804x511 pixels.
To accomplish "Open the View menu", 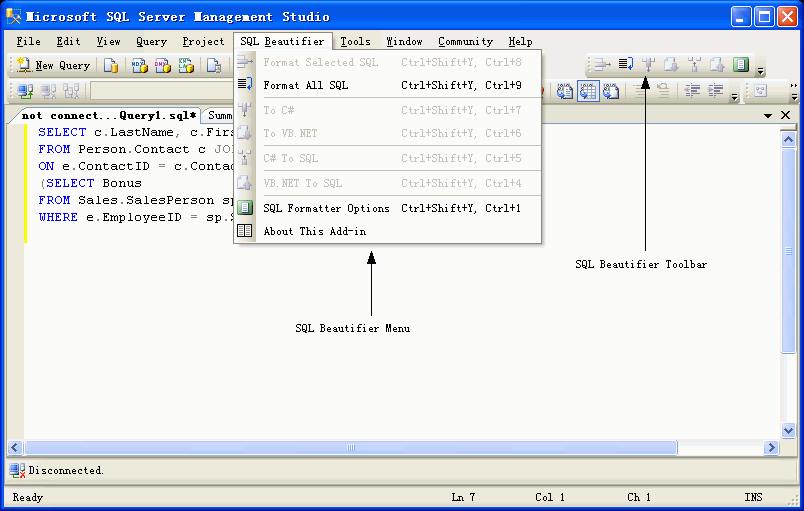I will (108, 42).
